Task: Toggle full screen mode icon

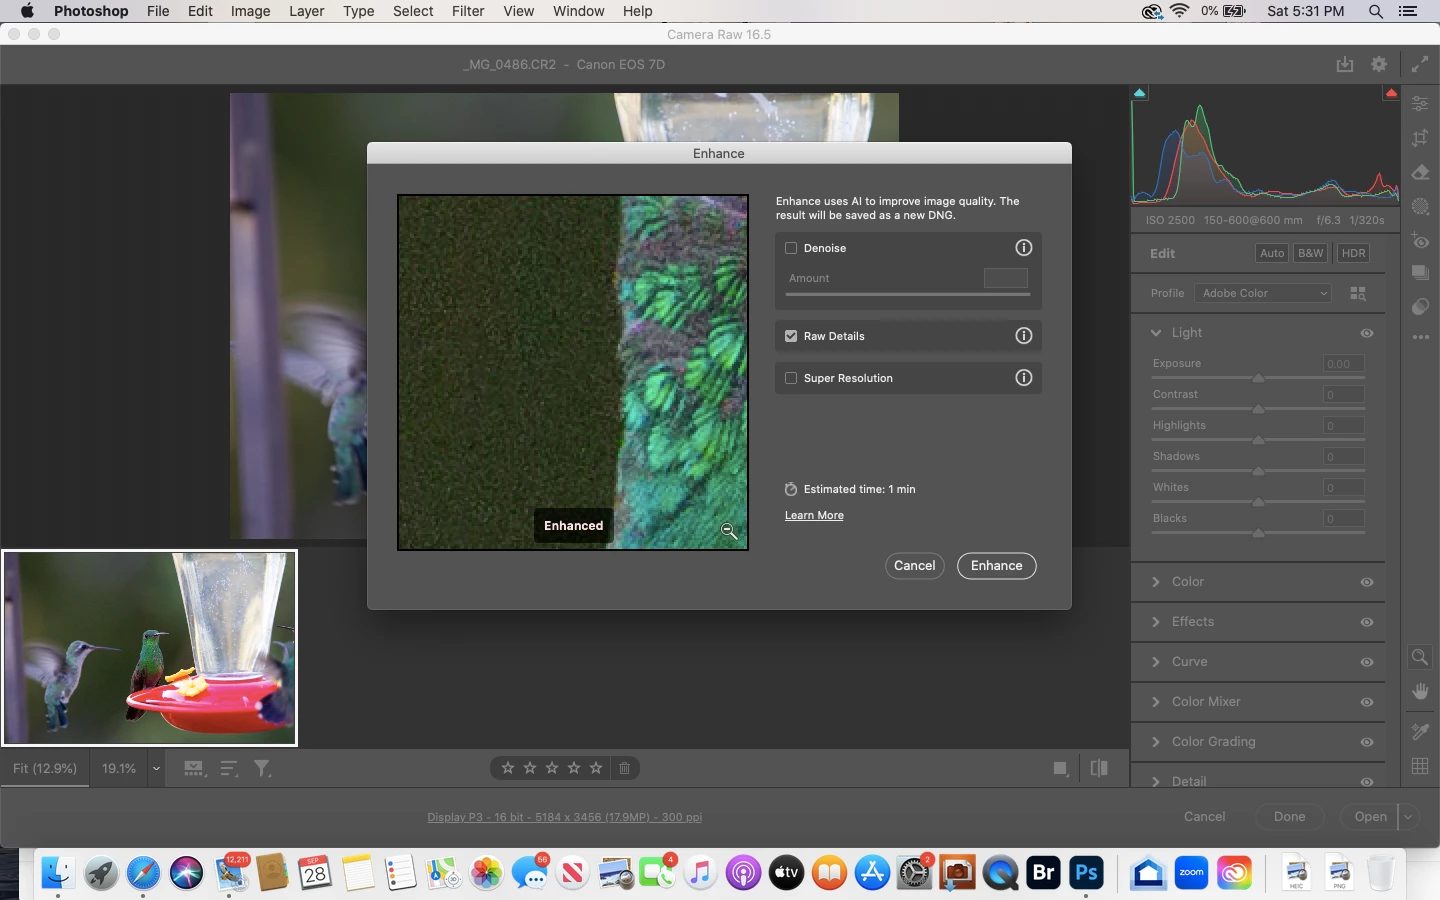Action: (x=1420, y=64)
